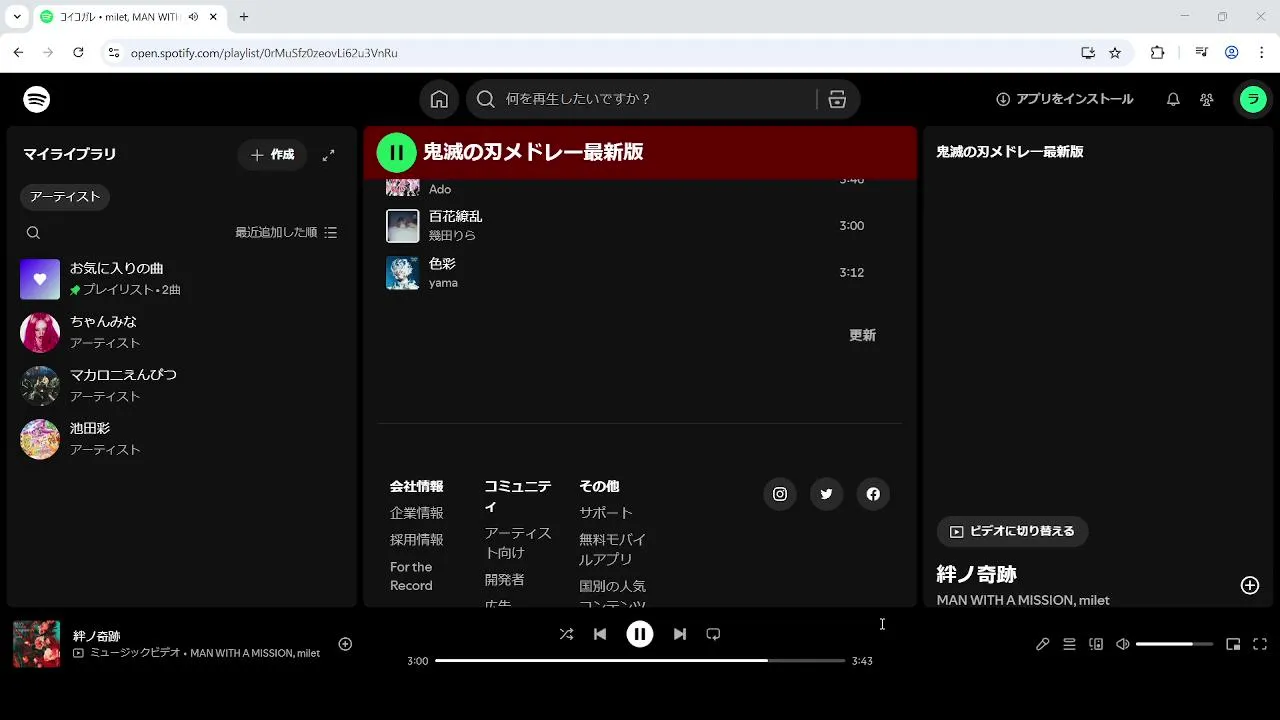Viewport: 1280px width, 720px height.
Task: Open browser three-dot menu
Action: (1260, 52)
